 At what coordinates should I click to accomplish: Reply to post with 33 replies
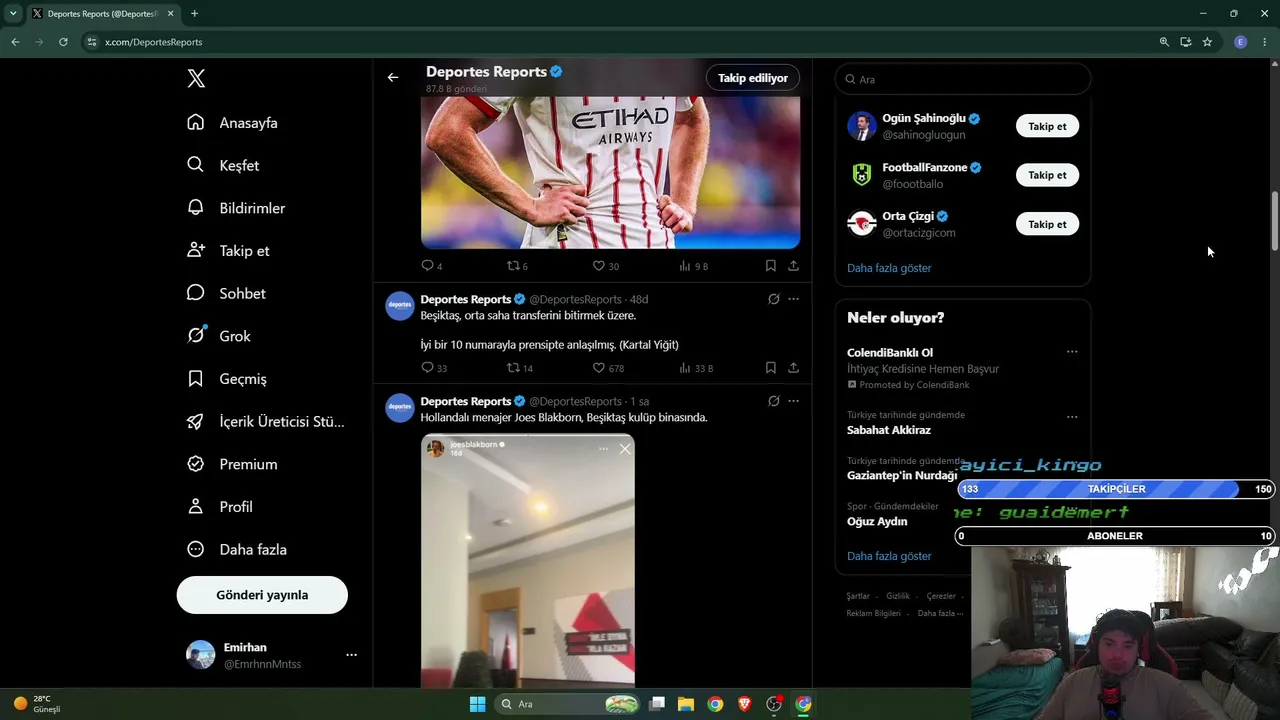(x=434, y=368)
